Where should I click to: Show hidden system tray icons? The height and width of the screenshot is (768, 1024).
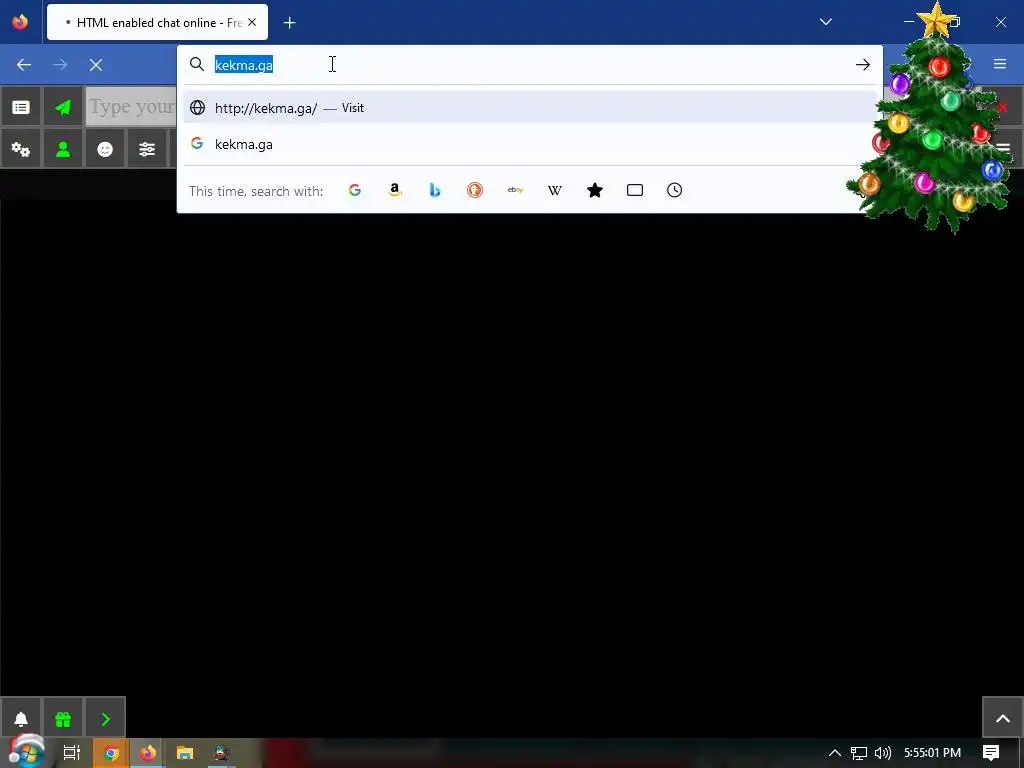835,753
